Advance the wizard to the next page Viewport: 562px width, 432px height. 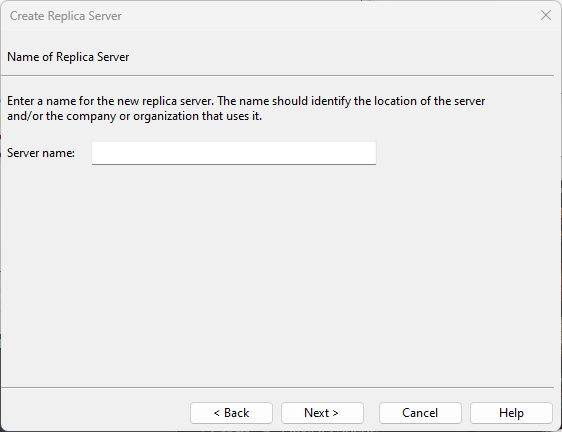(x=322, y=413)
